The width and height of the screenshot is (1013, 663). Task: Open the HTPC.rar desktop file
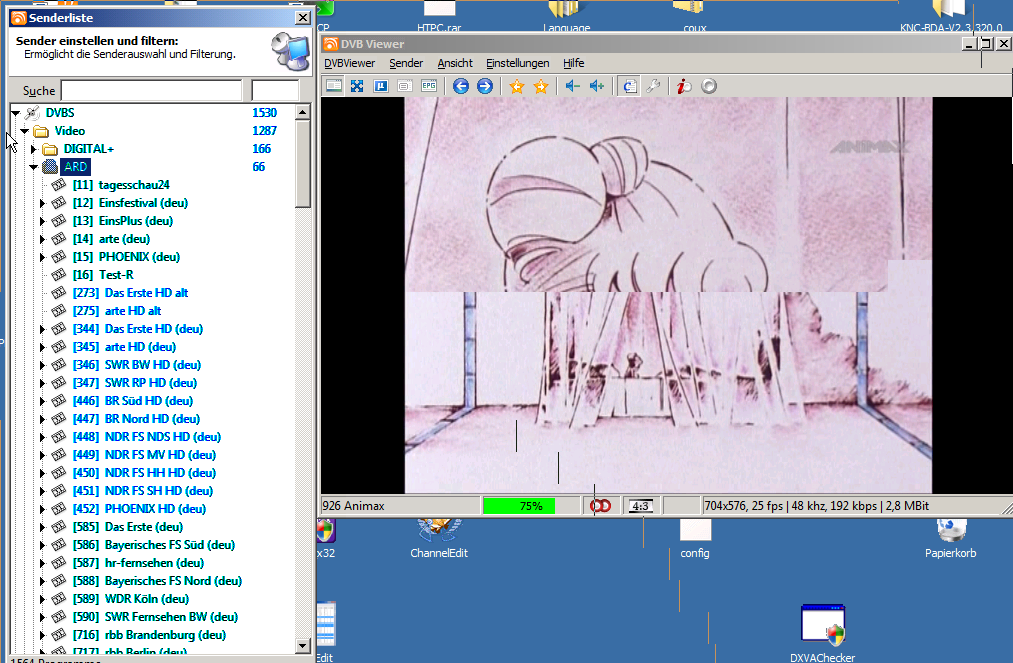click(x=439, y=16)
